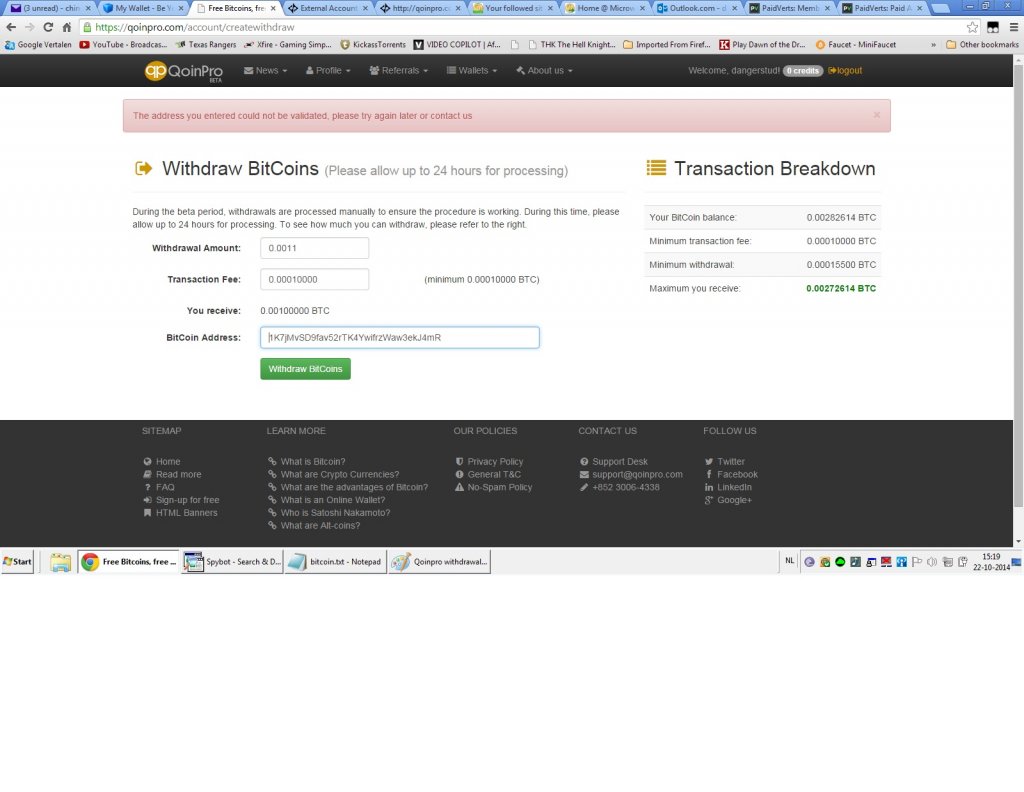The image size is (1024, 792).
Task: Show more bookmarks with the chevron
Action: coord(933,44)
